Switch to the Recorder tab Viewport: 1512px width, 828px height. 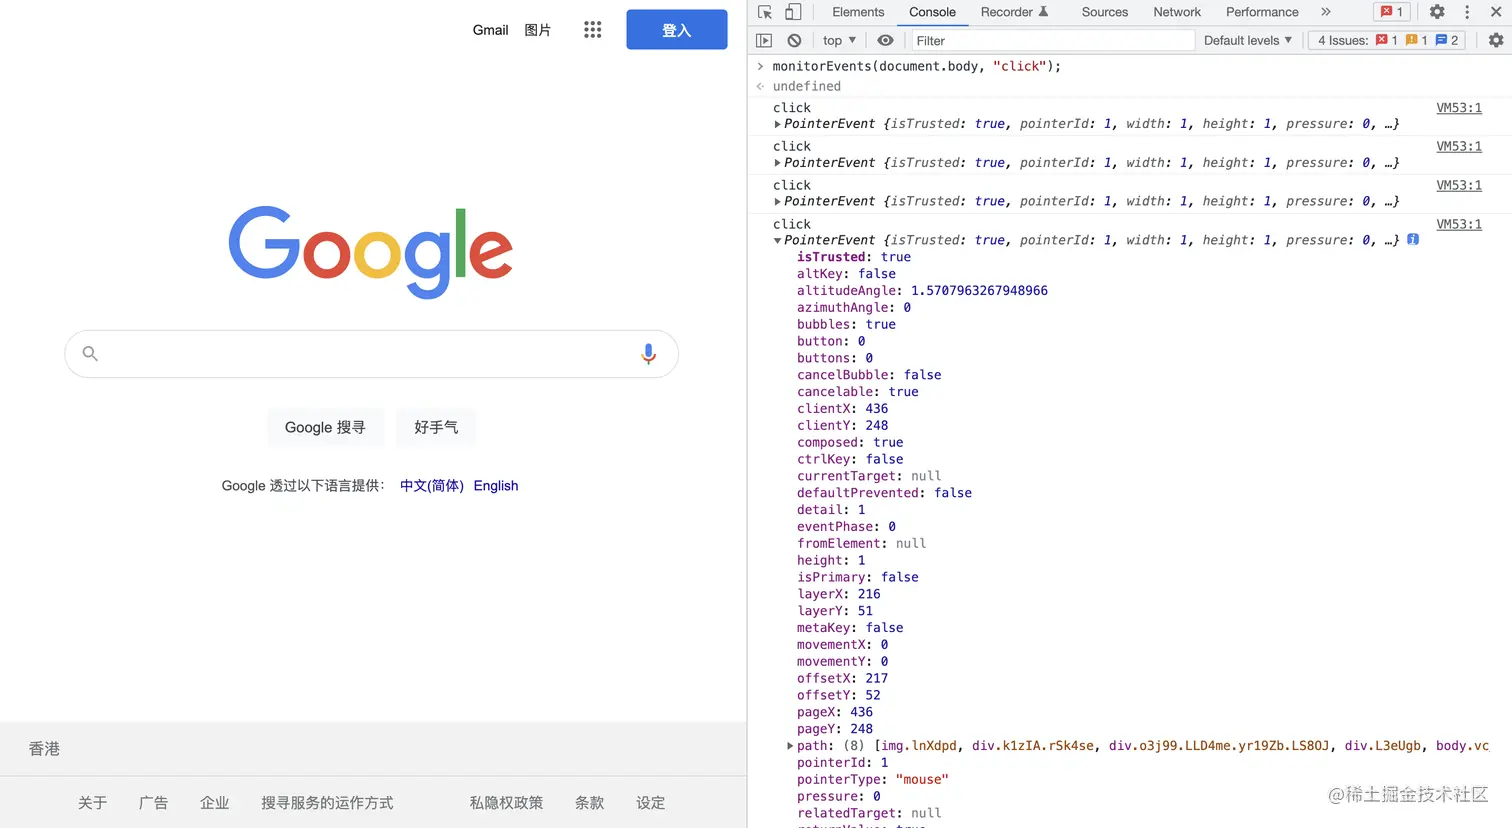coord(1014,12)
